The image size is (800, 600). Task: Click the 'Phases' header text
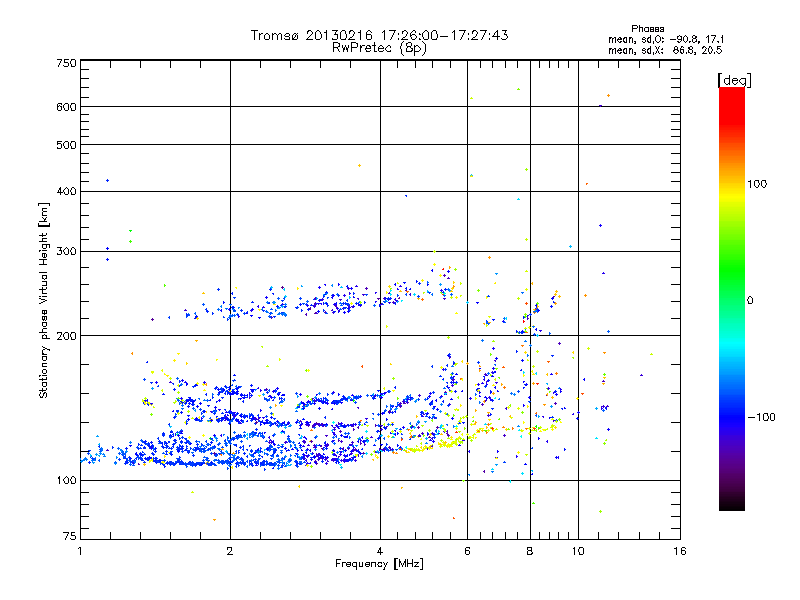(x=647, y=29)
